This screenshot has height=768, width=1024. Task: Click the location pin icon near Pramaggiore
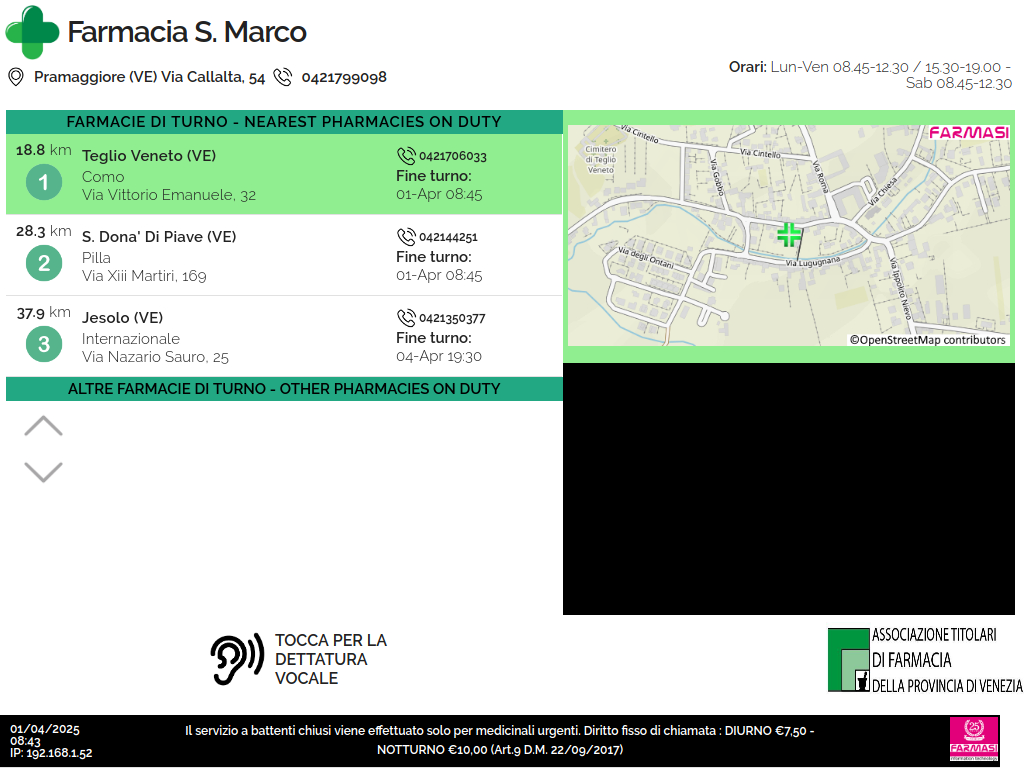coord(16,77)
